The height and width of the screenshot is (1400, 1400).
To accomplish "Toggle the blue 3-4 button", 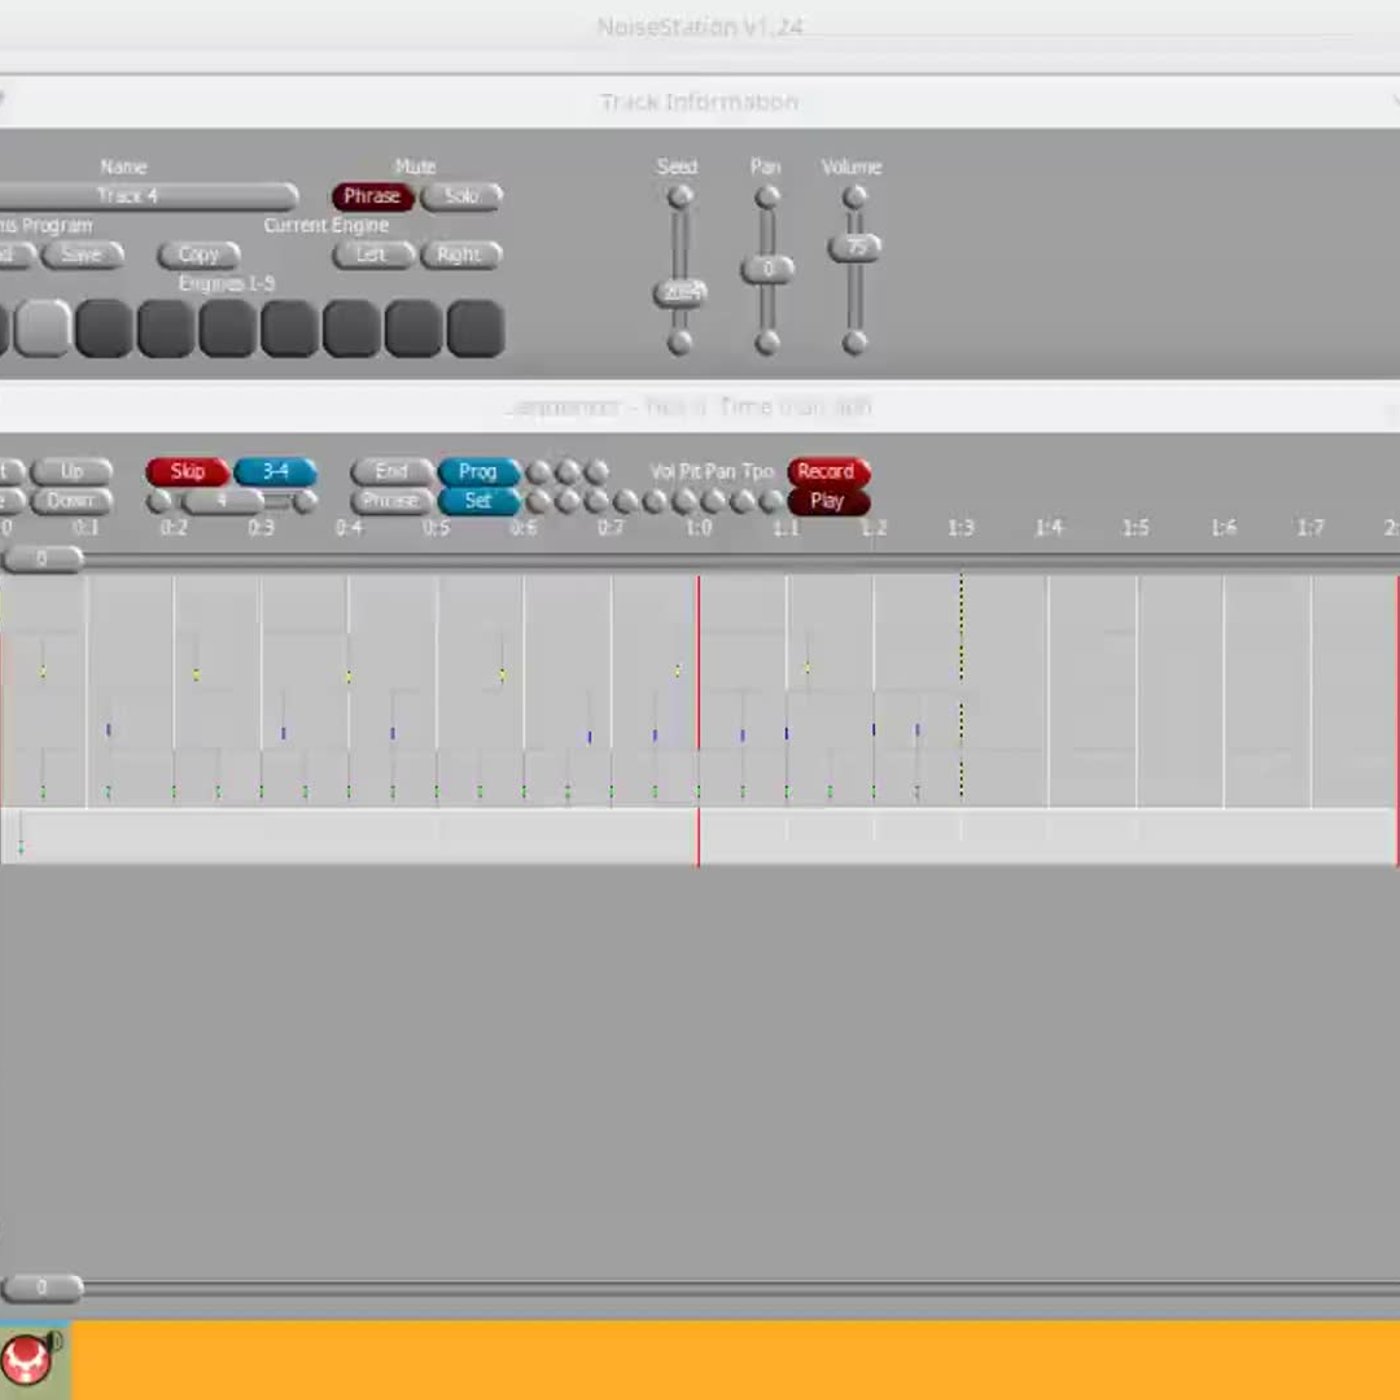I will [275, 471].
